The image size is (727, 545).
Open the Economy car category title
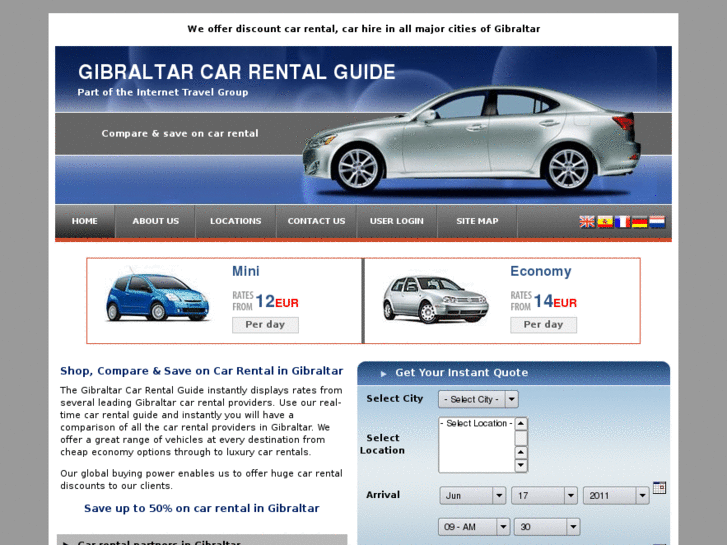(541, 271)
